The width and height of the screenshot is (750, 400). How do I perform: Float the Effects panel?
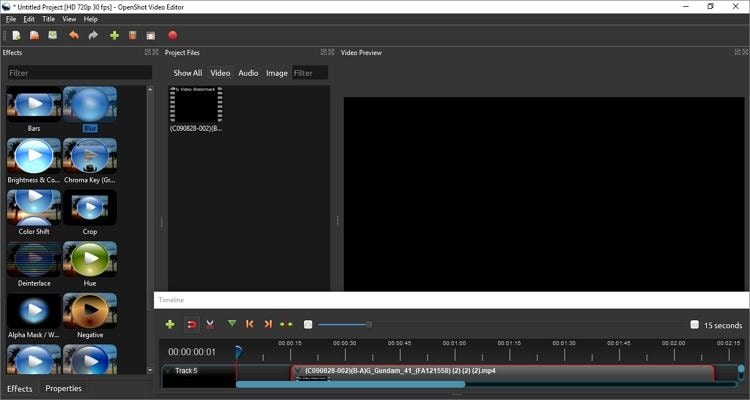(x=148, y=52)
